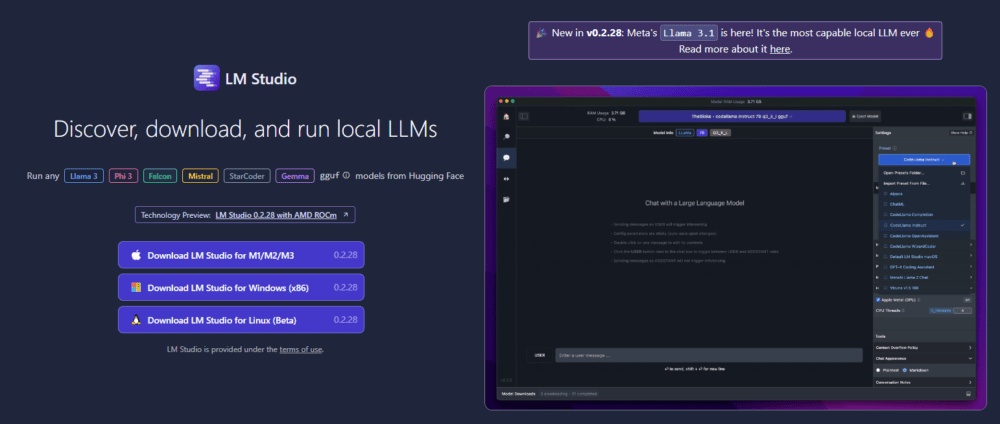Viewport: 1000px width, 424px height.
Task: Open the LM Studio 0.2.28 with AMD ROCm link
Action: (276, 215)
